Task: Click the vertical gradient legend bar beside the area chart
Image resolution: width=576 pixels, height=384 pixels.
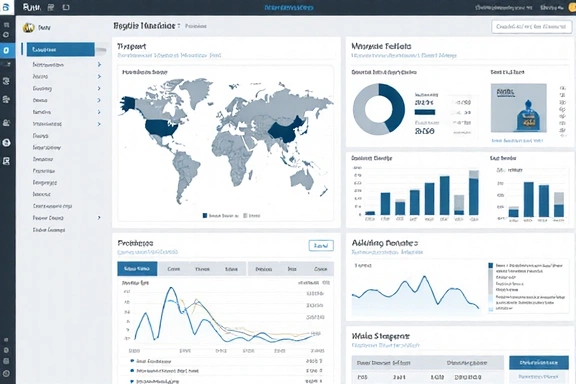Action: pos(490,287)
